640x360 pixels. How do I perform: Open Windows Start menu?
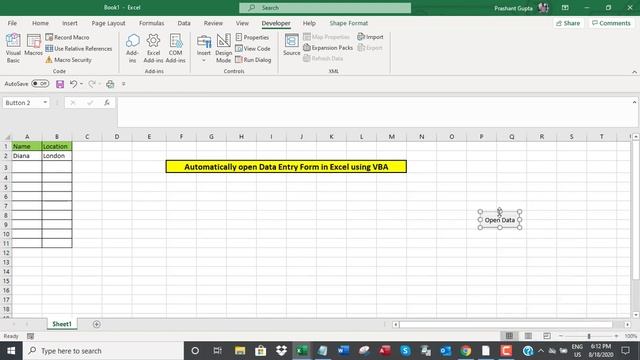pyautogui.click(x=11, y=351)
